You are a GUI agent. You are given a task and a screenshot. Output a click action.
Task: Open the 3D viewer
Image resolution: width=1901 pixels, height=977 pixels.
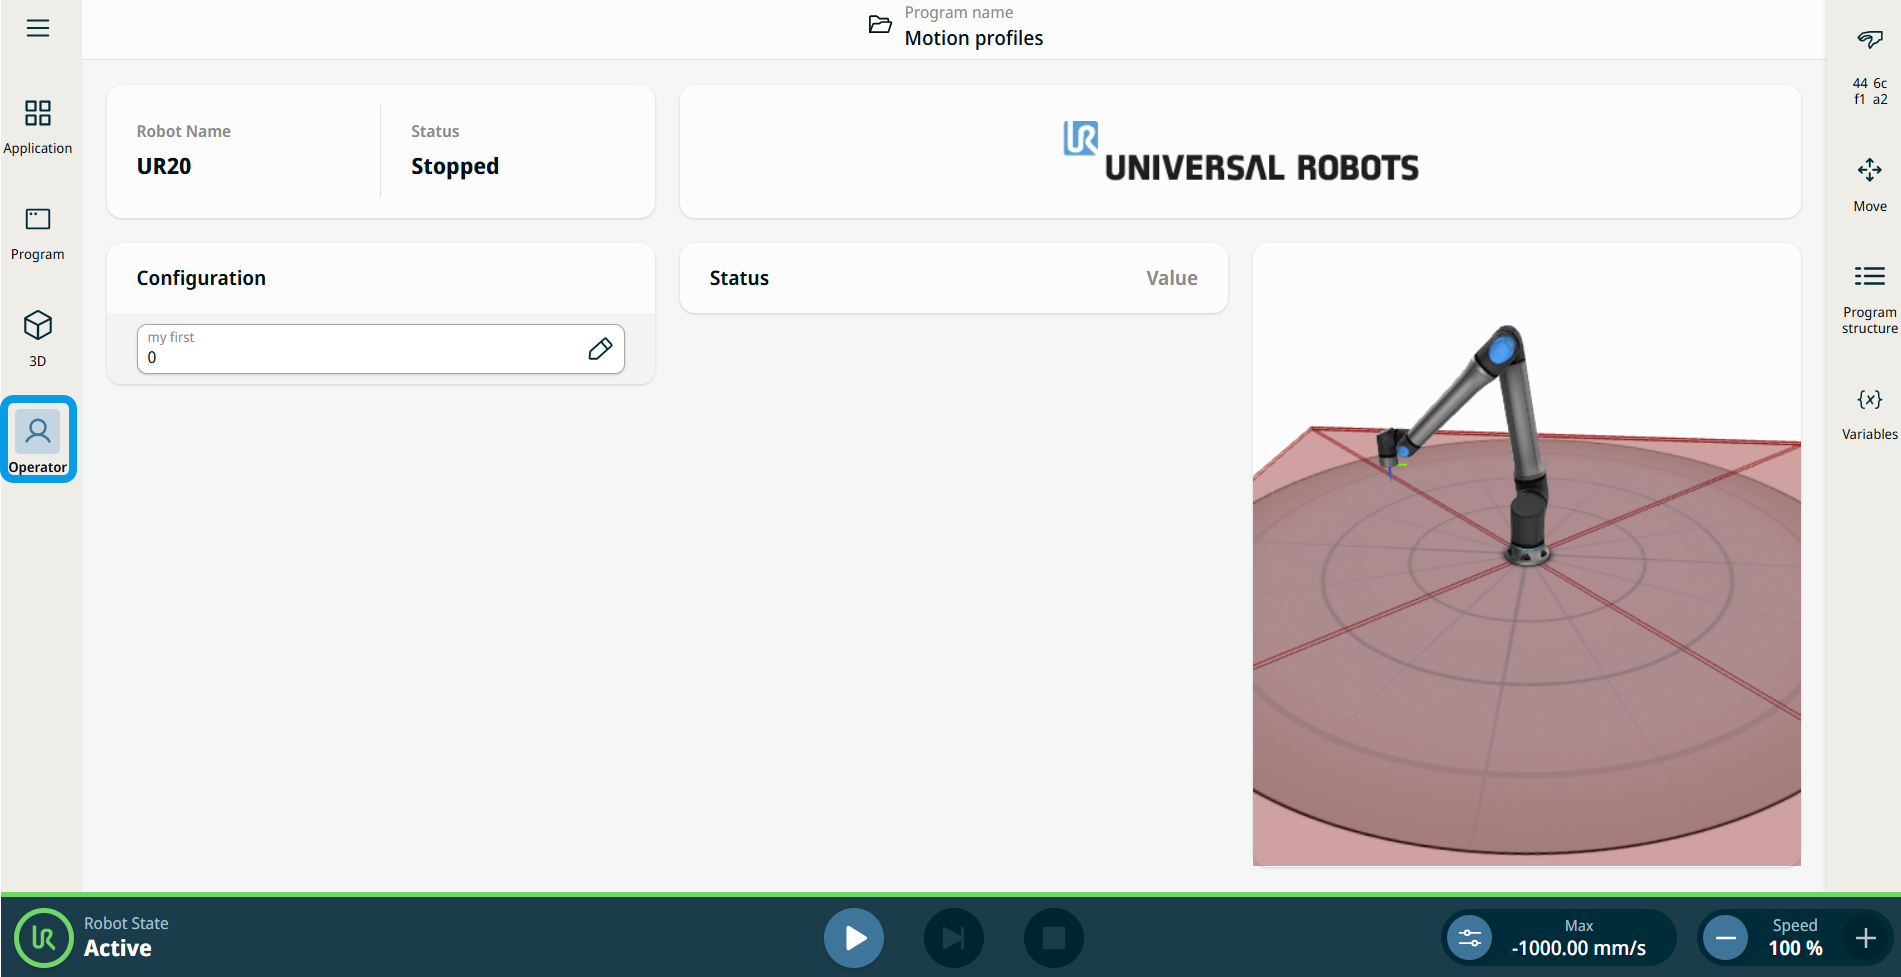click(x=38, y=338)
